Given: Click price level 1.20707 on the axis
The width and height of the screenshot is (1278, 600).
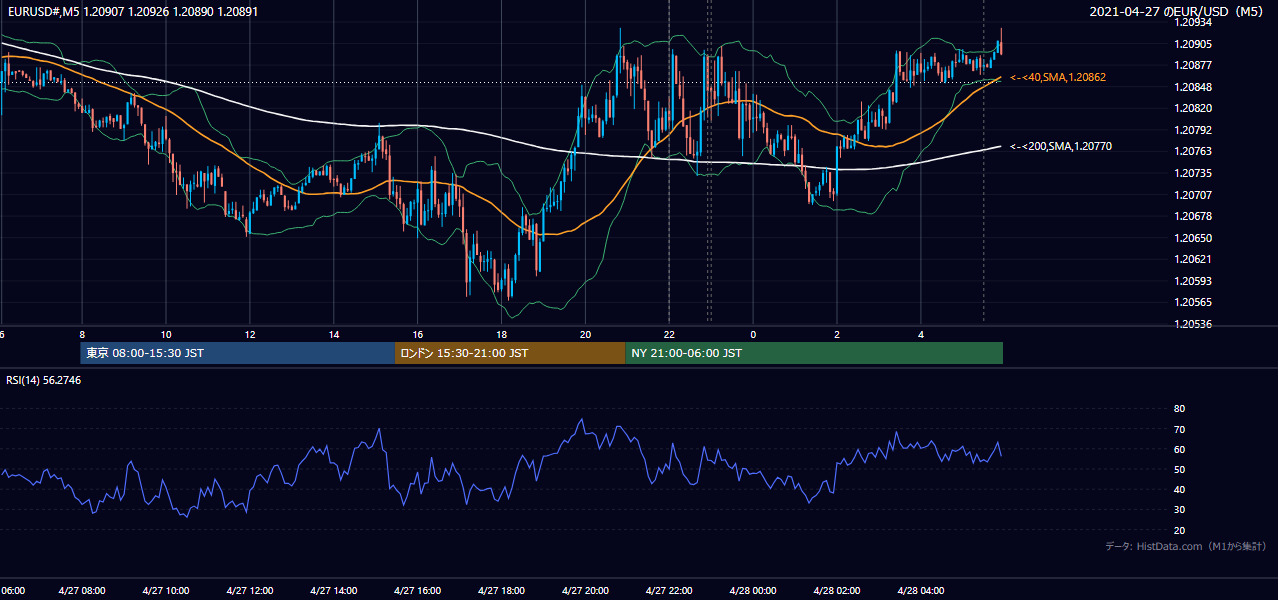Looking at the screenshot, I should point(1192,195).
